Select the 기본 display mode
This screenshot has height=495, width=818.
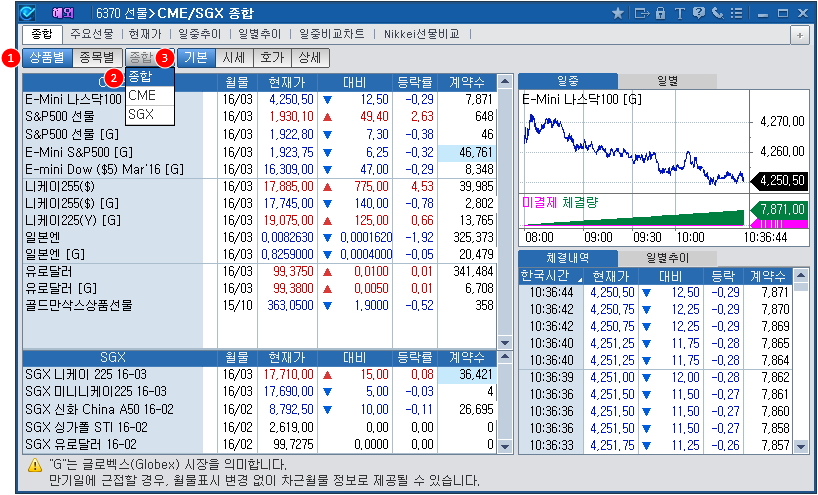(x=196, y=57)
